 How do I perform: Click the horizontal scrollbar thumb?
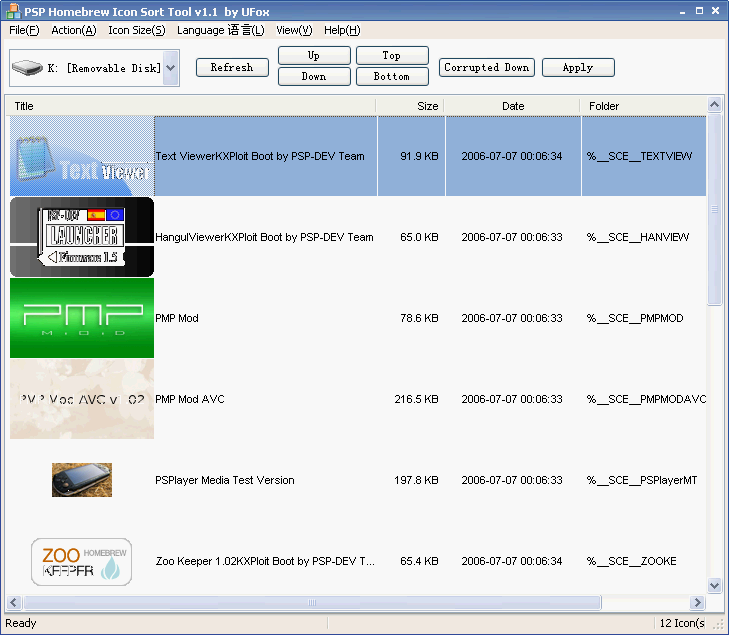[x=312, y=603]
